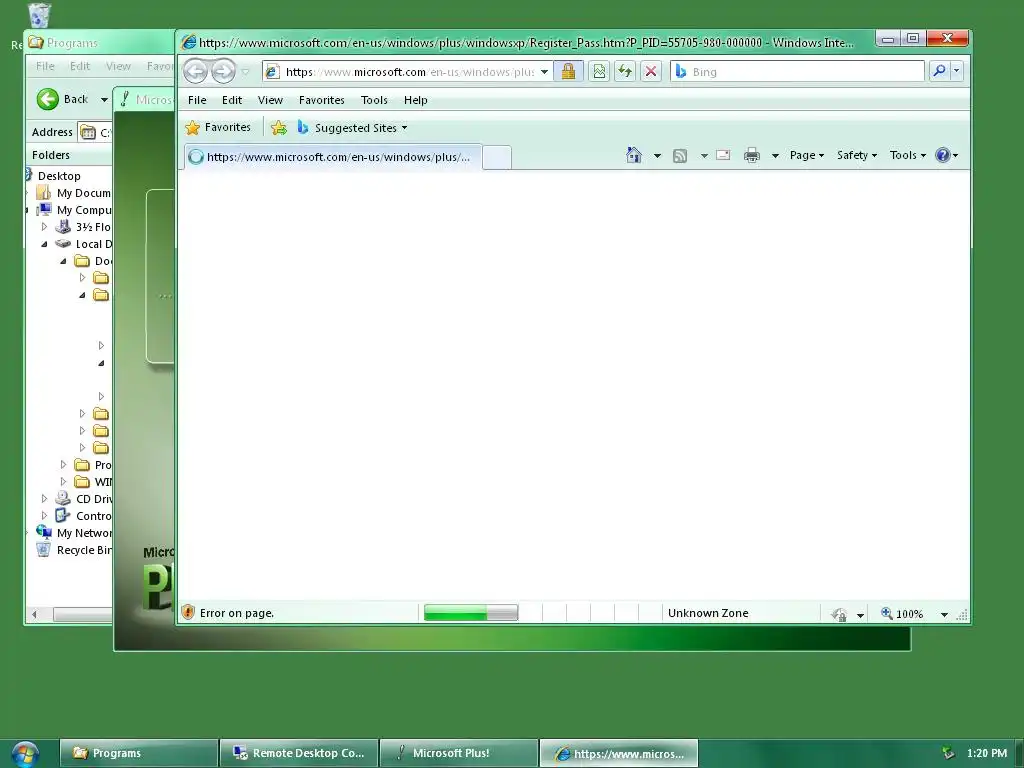This screenshot has width=1024, height=768.
Task: Select My Network Places in Folders tree
Action: [84, 533]
